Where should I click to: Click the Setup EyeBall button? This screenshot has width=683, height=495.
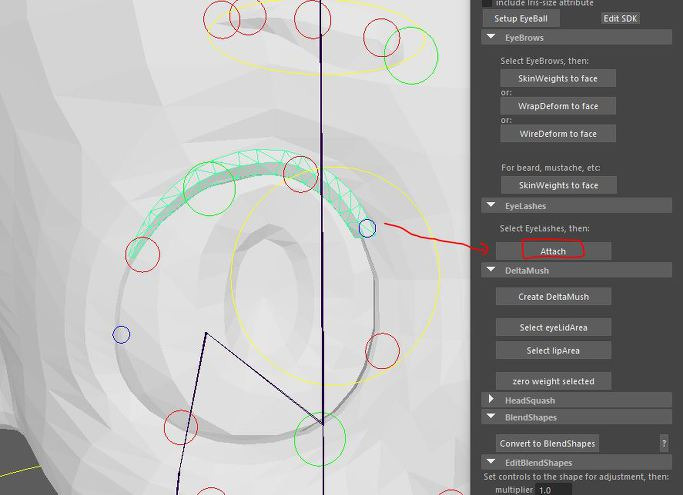coord(521,18)
